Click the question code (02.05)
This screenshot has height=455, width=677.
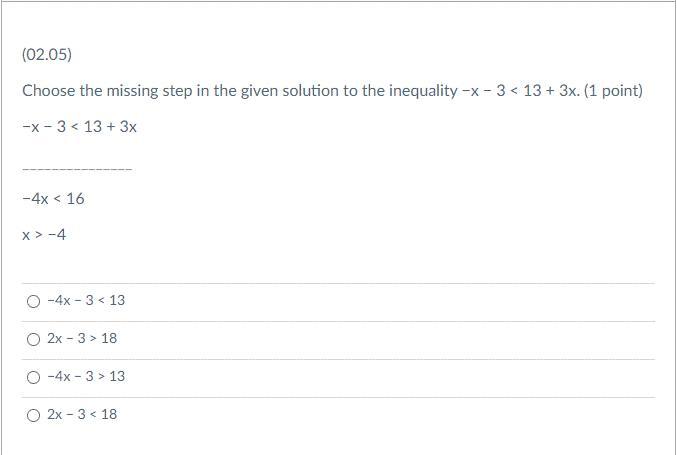[x=46, y=54]
